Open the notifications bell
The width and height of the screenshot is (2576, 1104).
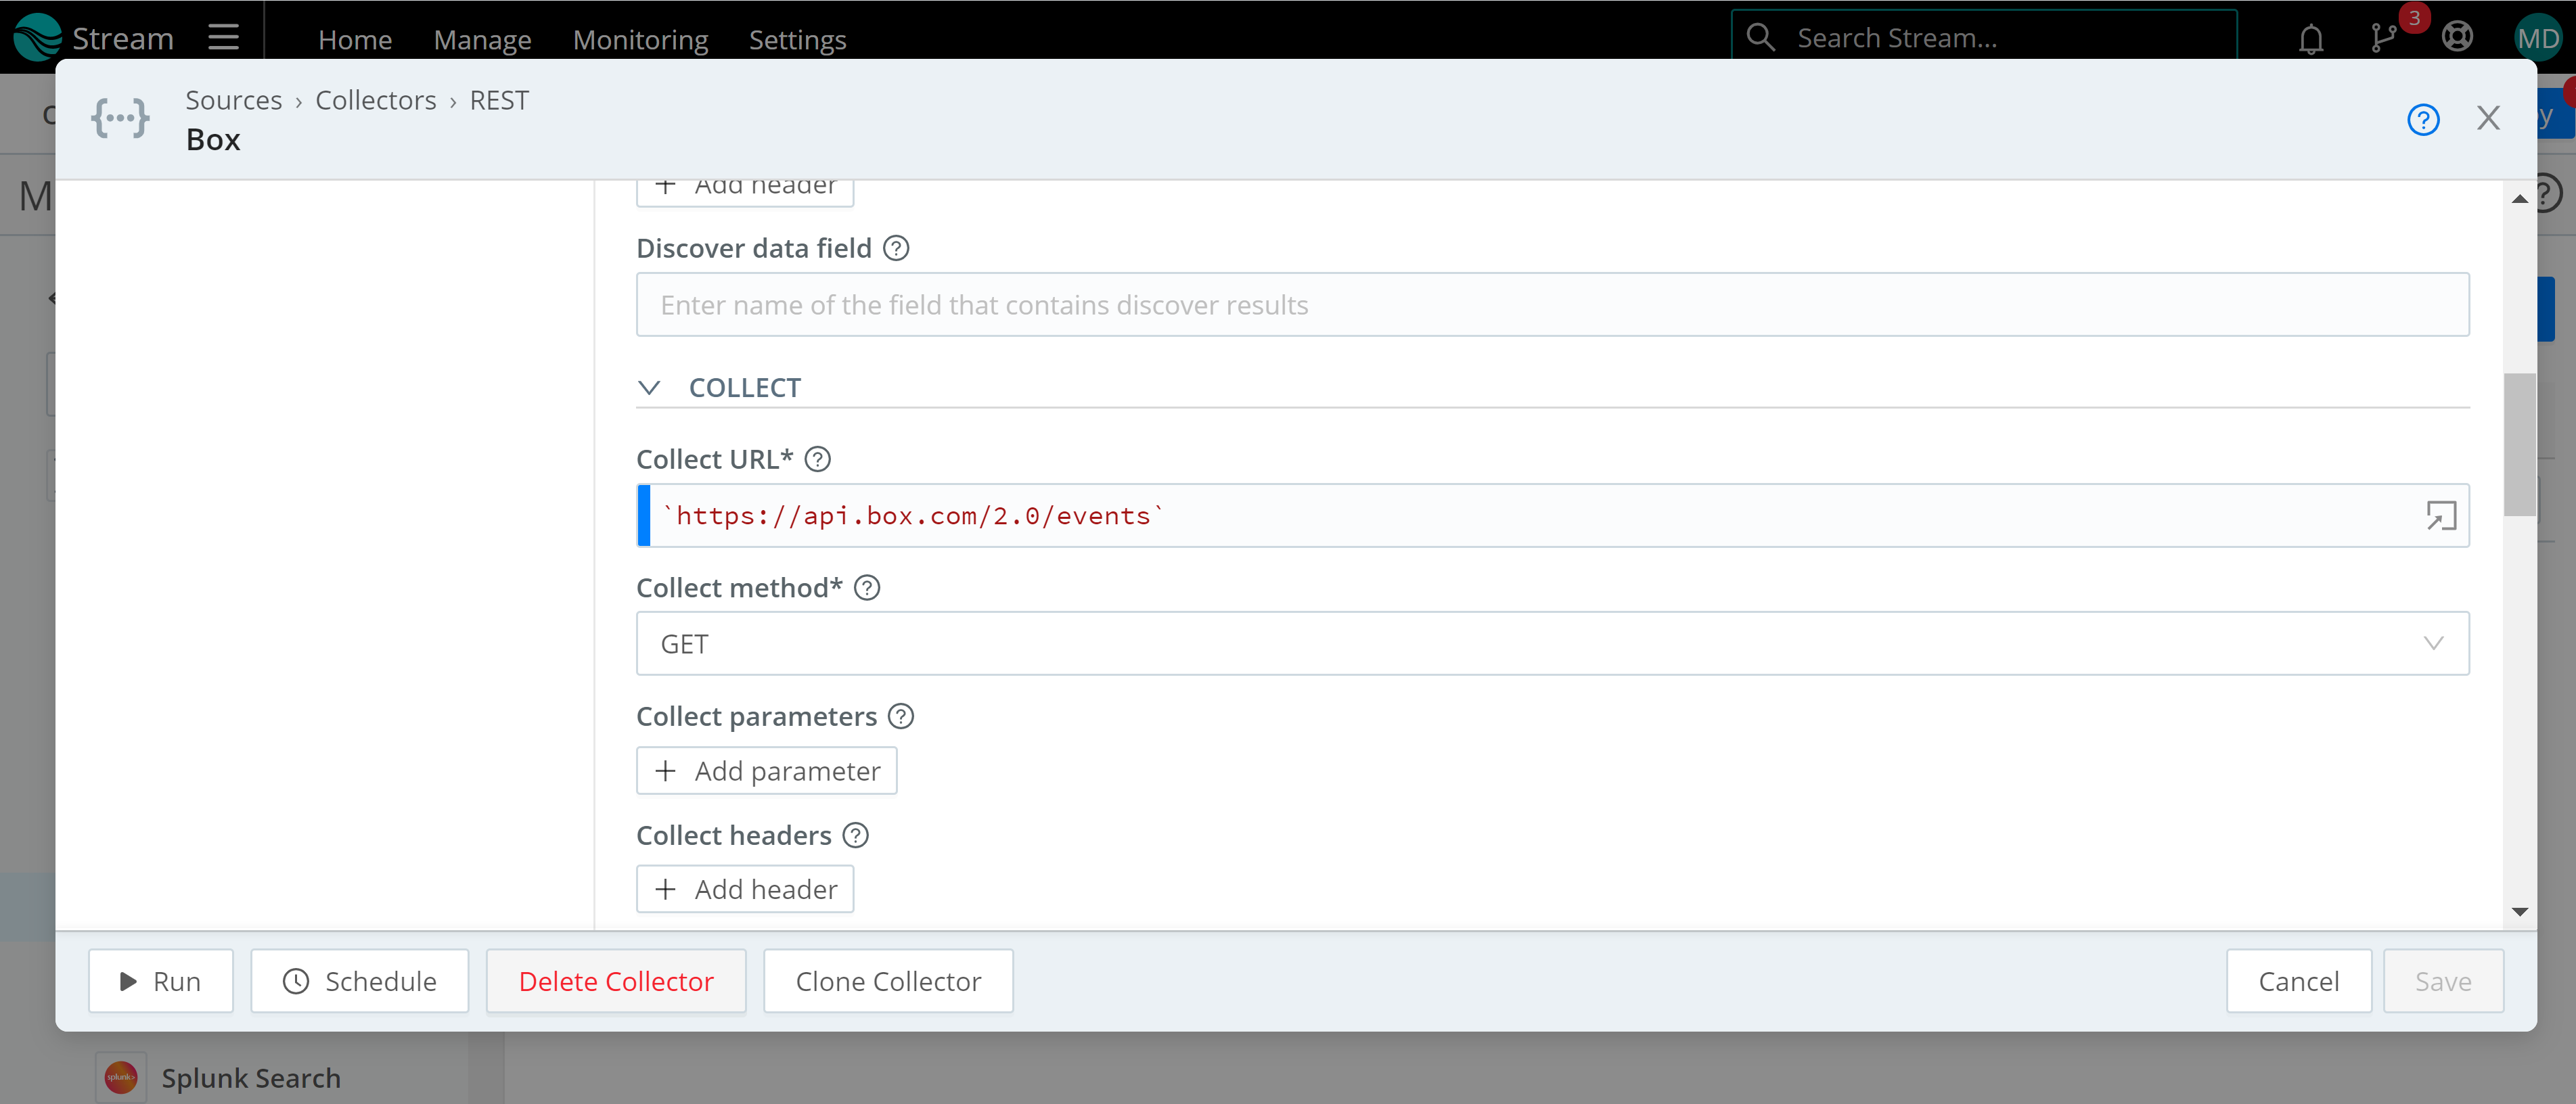[2310, 38]
